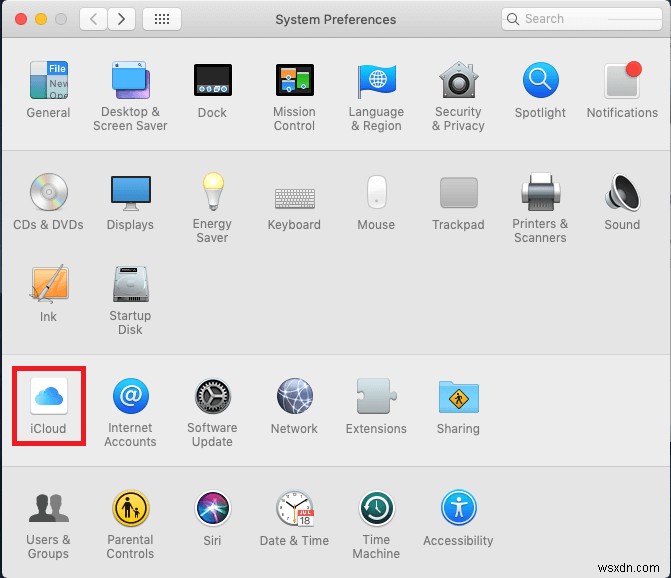The height and width of the screenshot is (578, 671).
Task: Close the System Preferences window
Action: (x=21, y=19)
